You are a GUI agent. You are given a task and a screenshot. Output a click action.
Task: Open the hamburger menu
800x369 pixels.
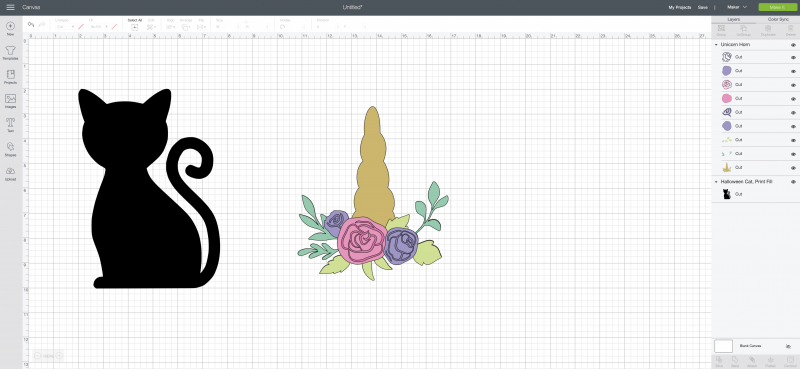coord(10,7)
